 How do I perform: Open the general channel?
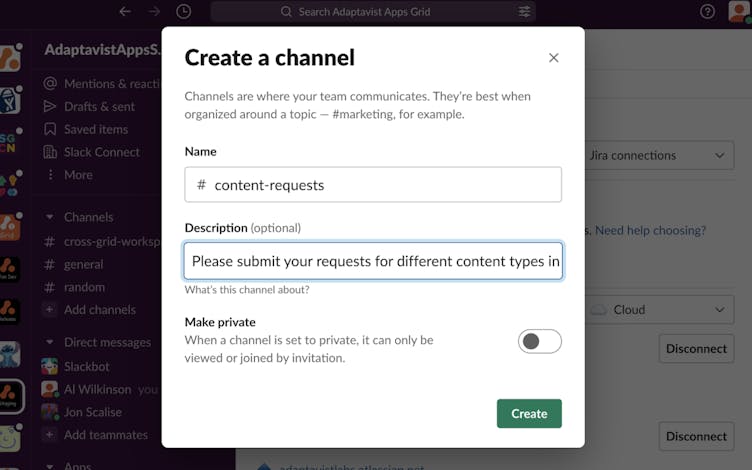tap(74, 264)
